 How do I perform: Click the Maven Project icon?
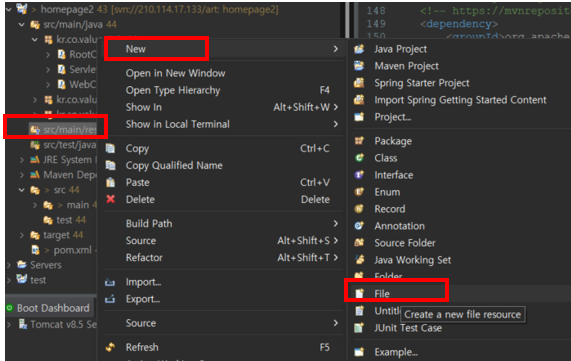359,66
